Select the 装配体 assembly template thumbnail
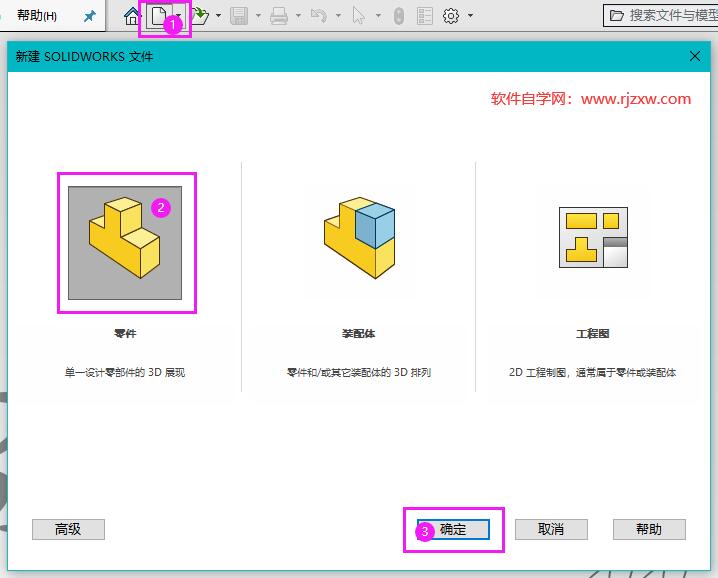This screenshot has width=718, height=578. click(x=359, y=238)
